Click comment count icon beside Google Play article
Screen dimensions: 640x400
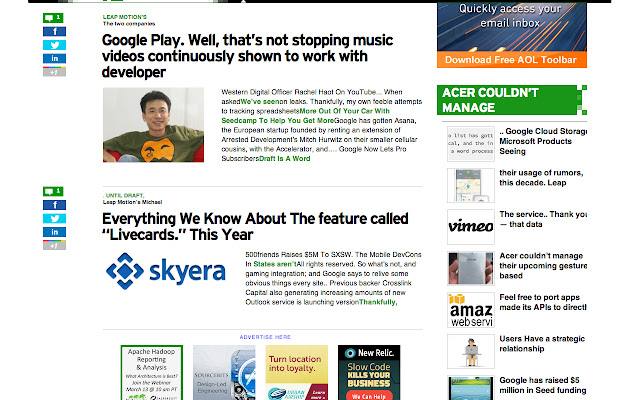point(53,18)
